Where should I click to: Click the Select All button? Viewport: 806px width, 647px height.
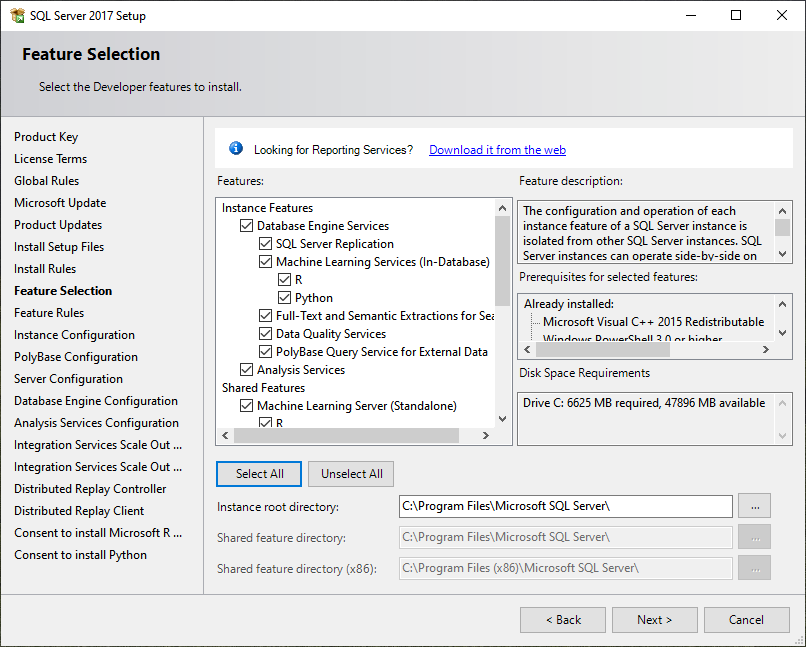[x=260, y=474]
